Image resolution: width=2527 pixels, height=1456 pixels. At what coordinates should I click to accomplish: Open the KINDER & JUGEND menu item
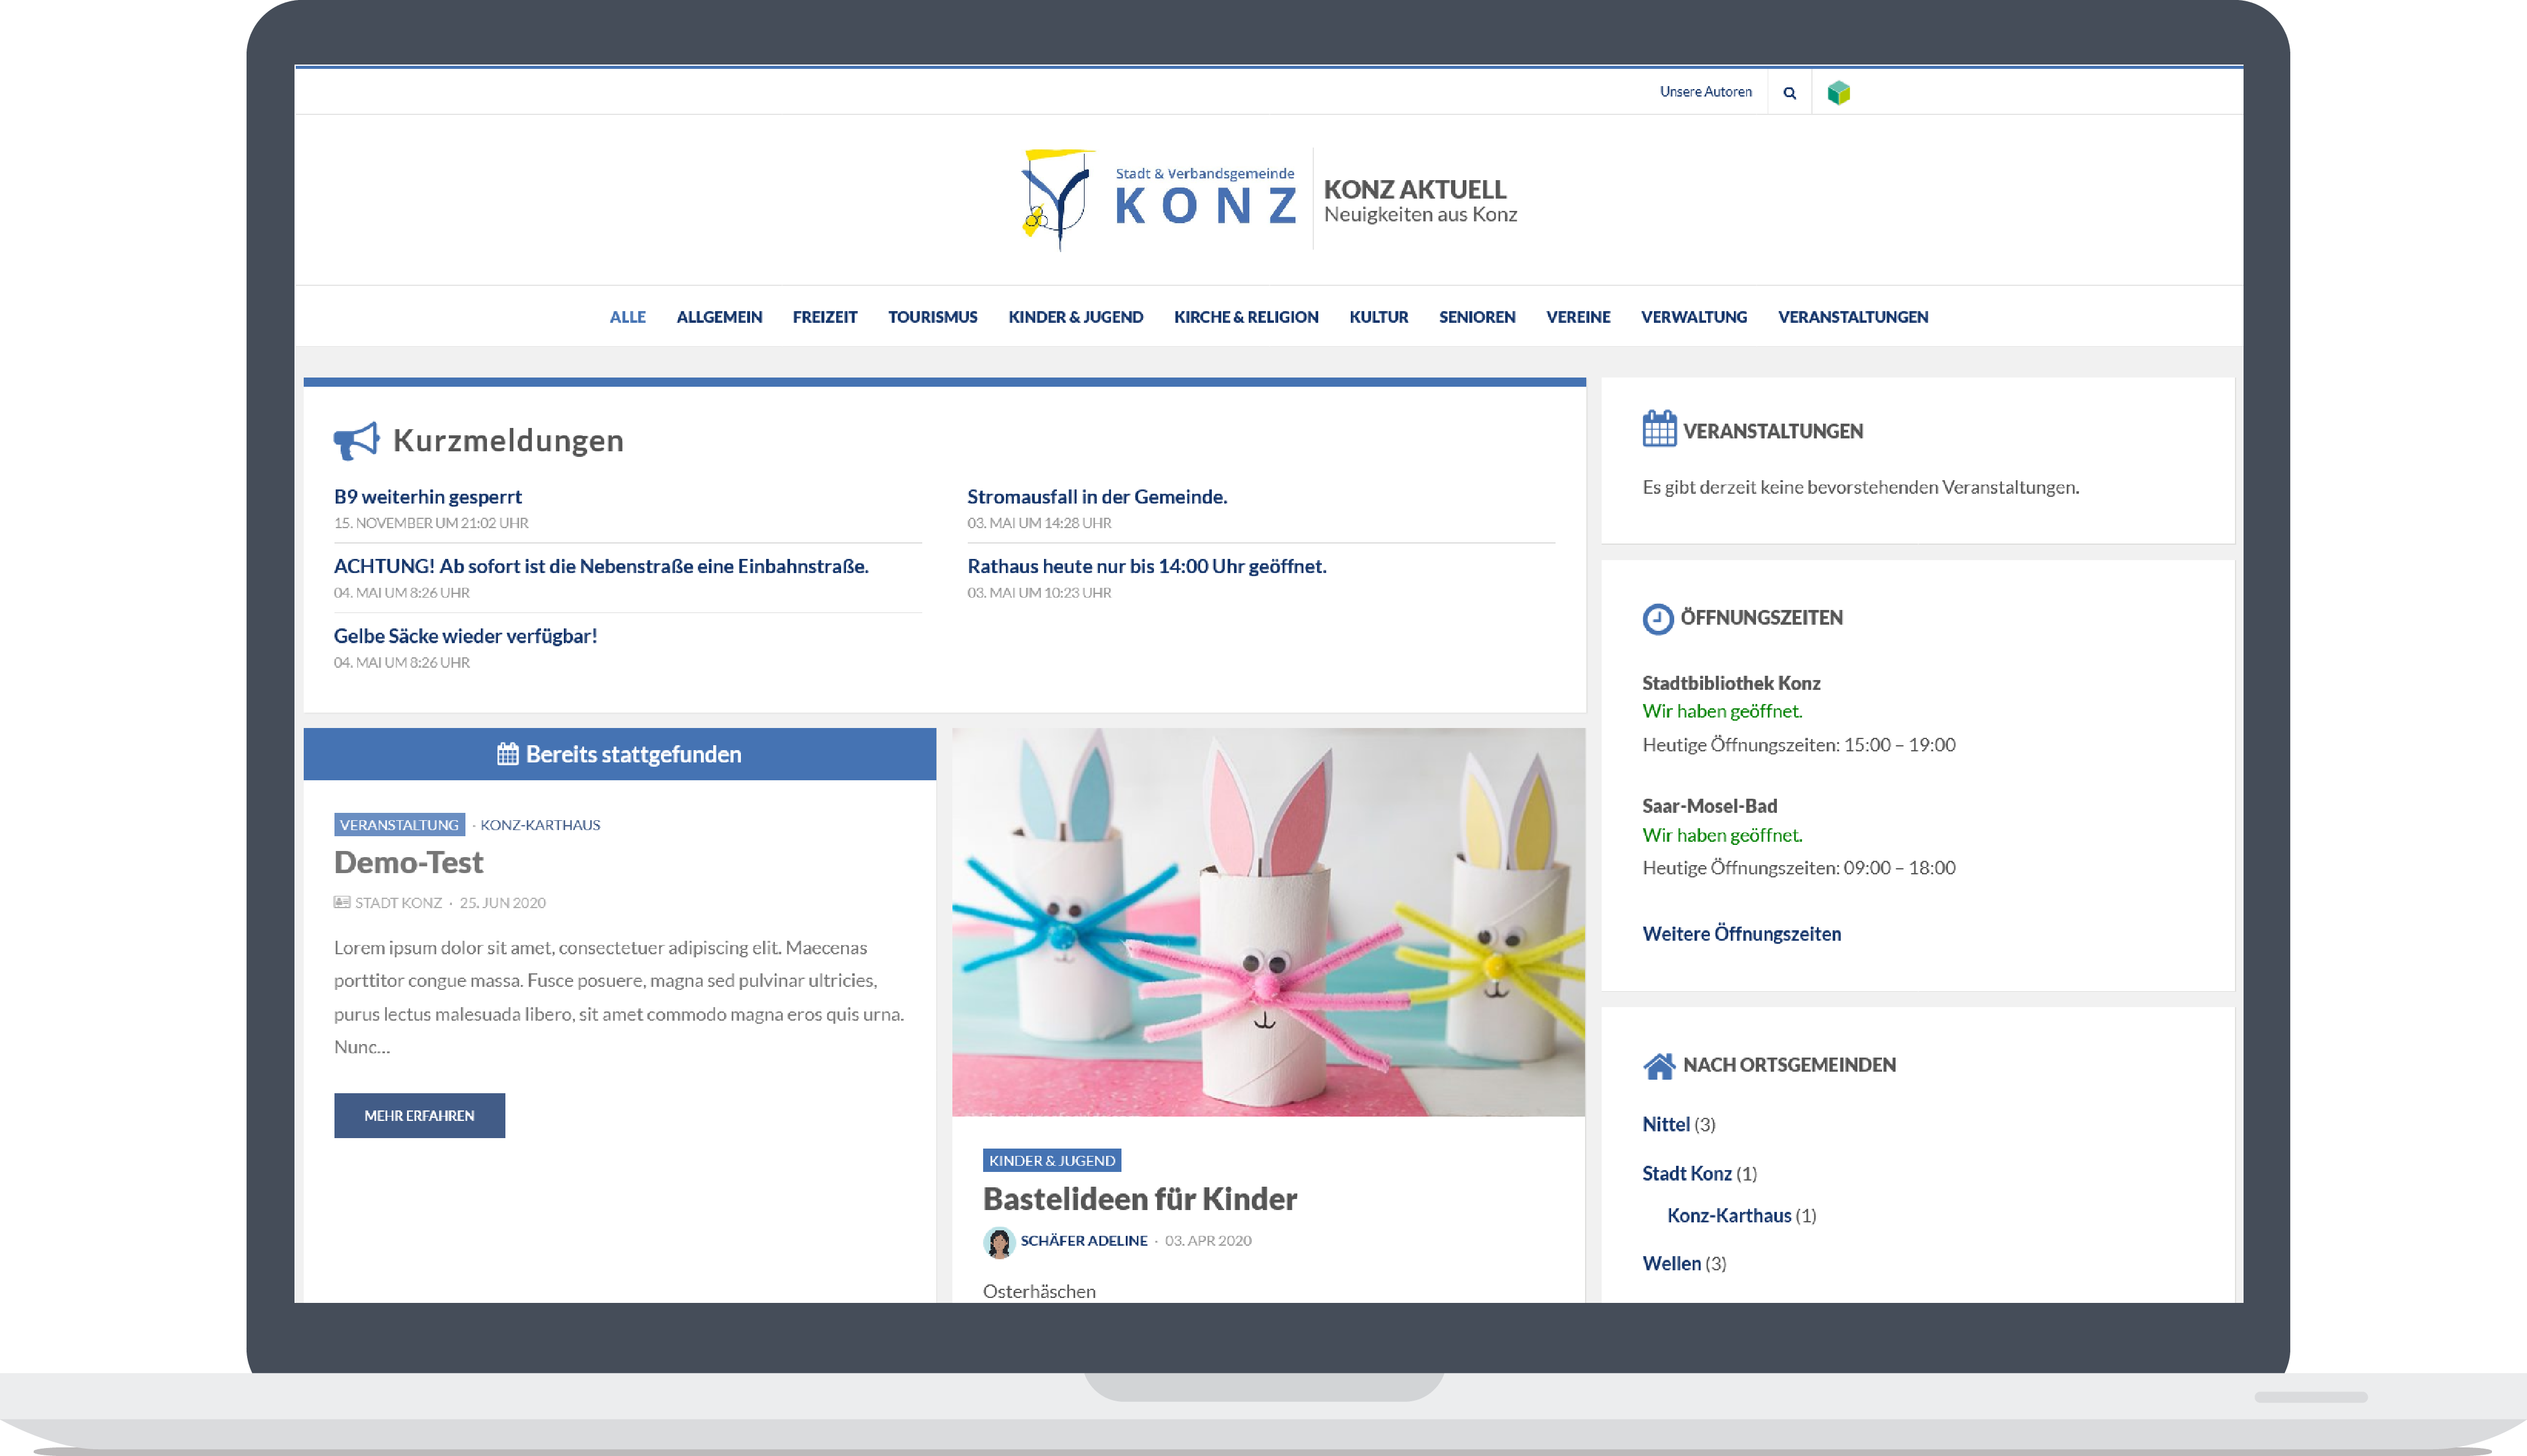point(1075,317)
